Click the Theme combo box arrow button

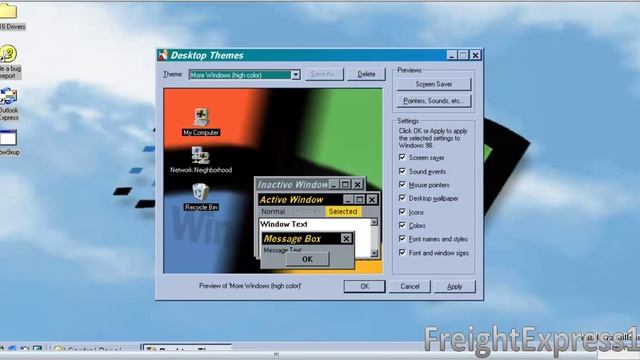point(296,75)
